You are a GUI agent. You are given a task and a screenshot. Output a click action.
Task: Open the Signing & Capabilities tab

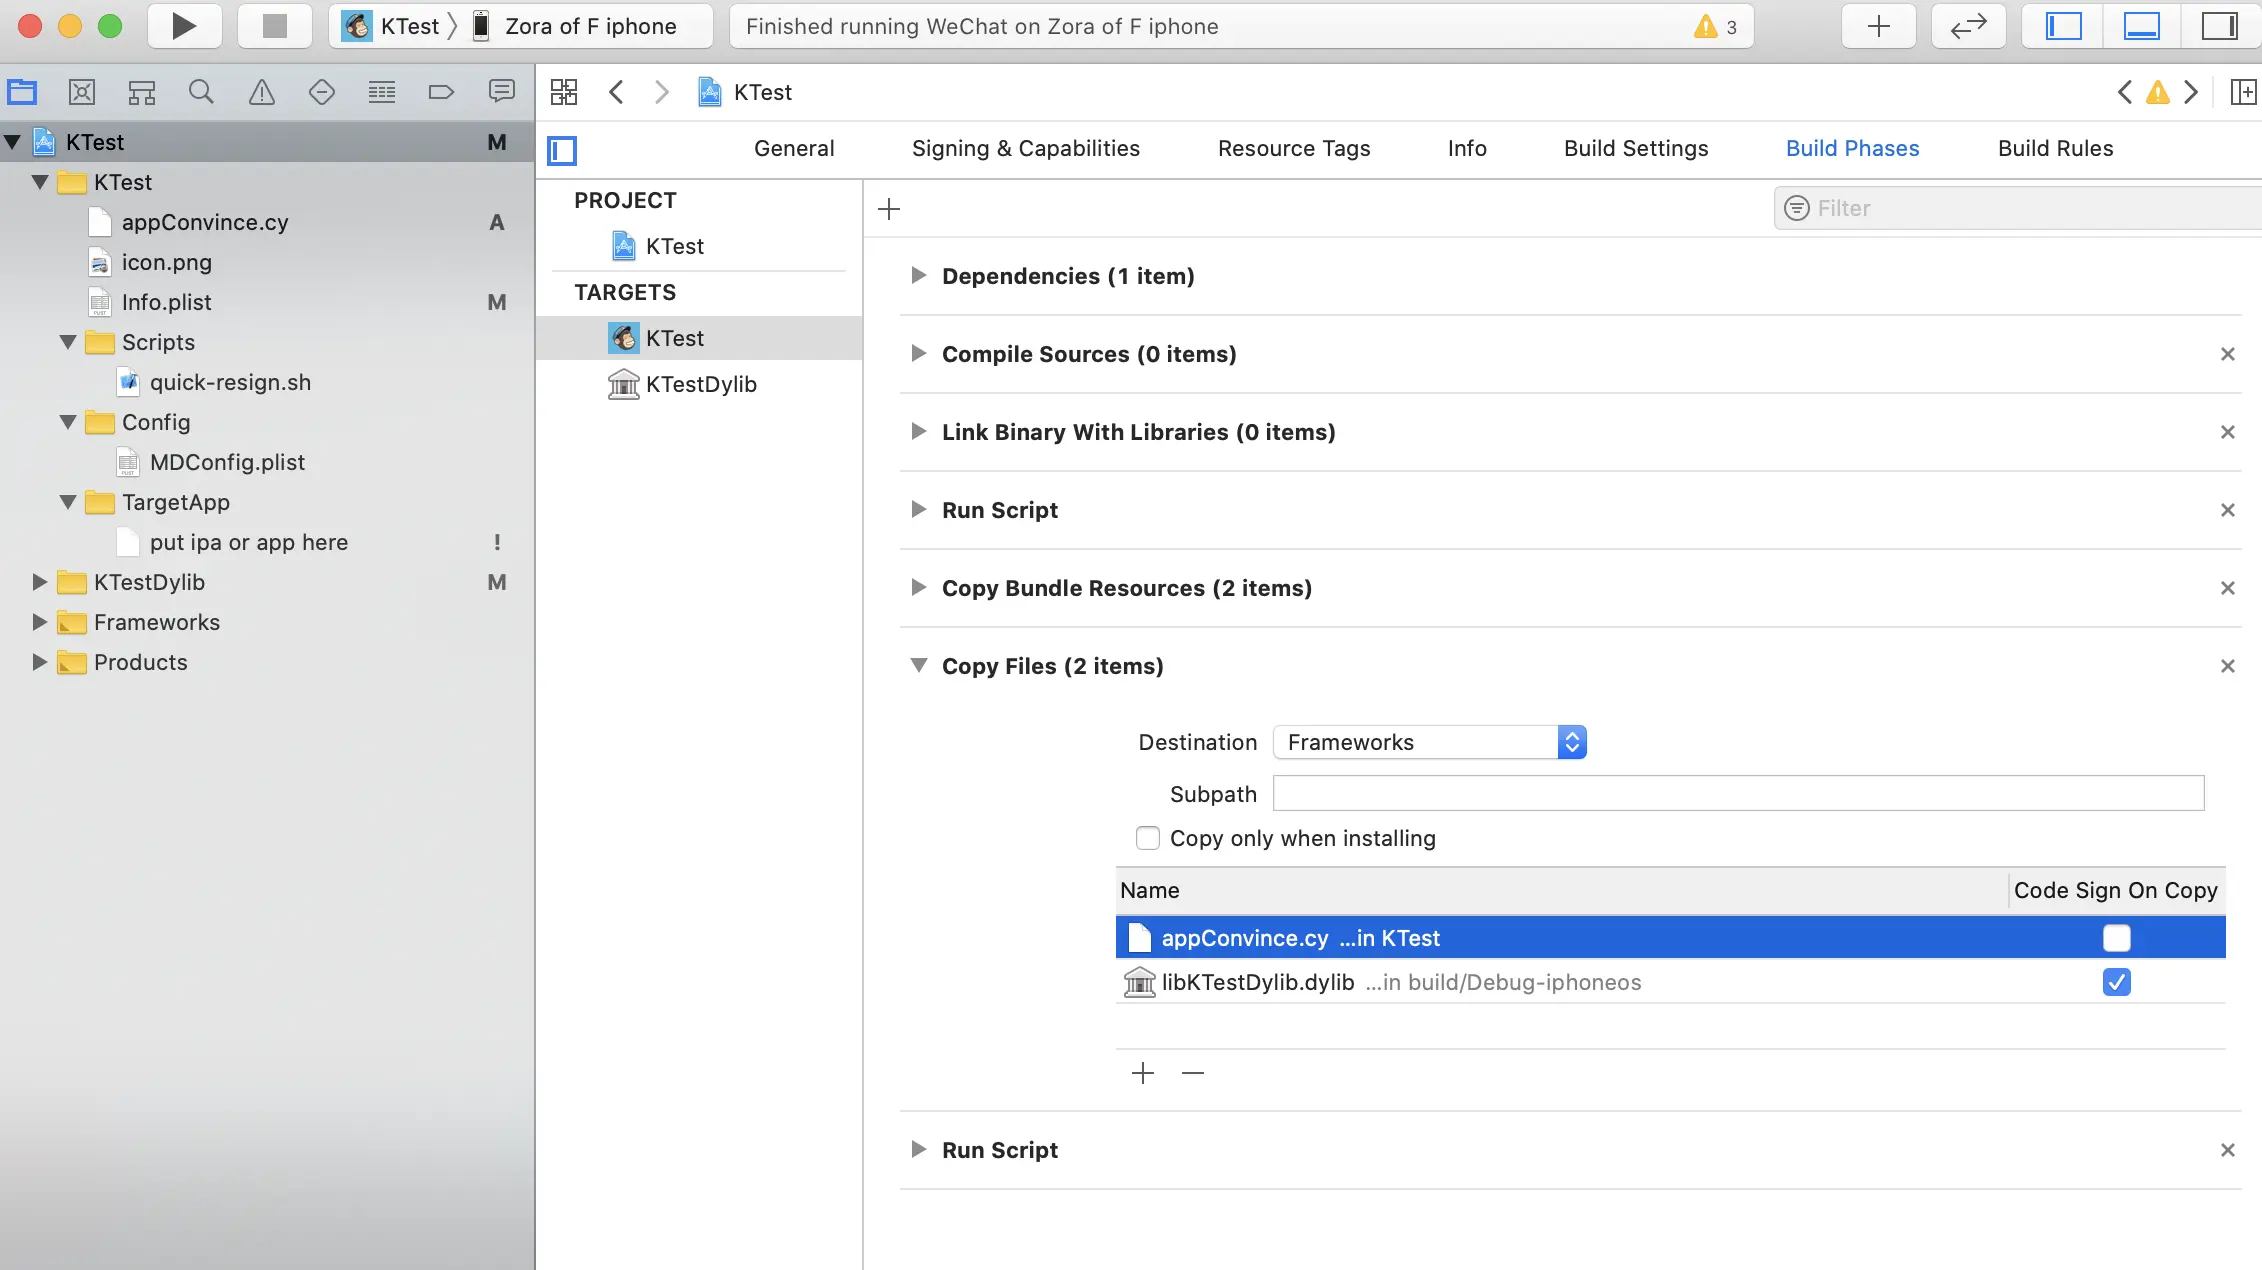tap(1025, 148)
